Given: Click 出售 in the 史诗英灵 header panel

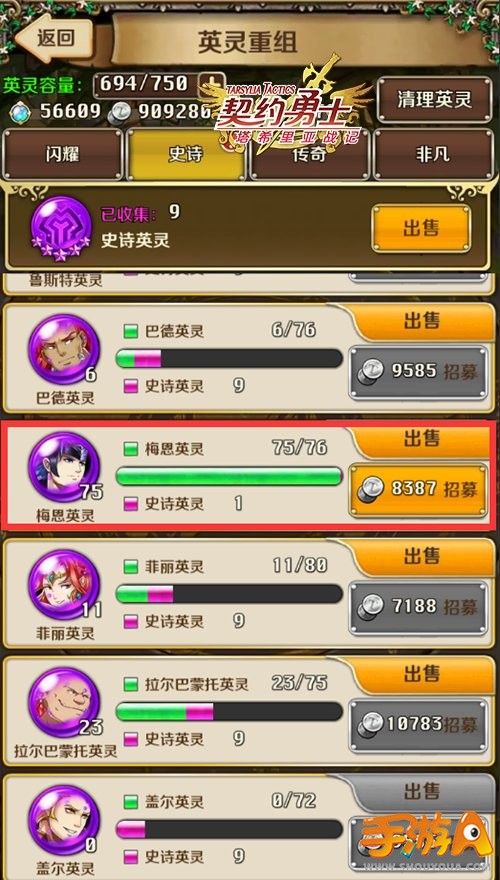Looking at the screenshot, I should pyautogui.click(x=421, y=228).
